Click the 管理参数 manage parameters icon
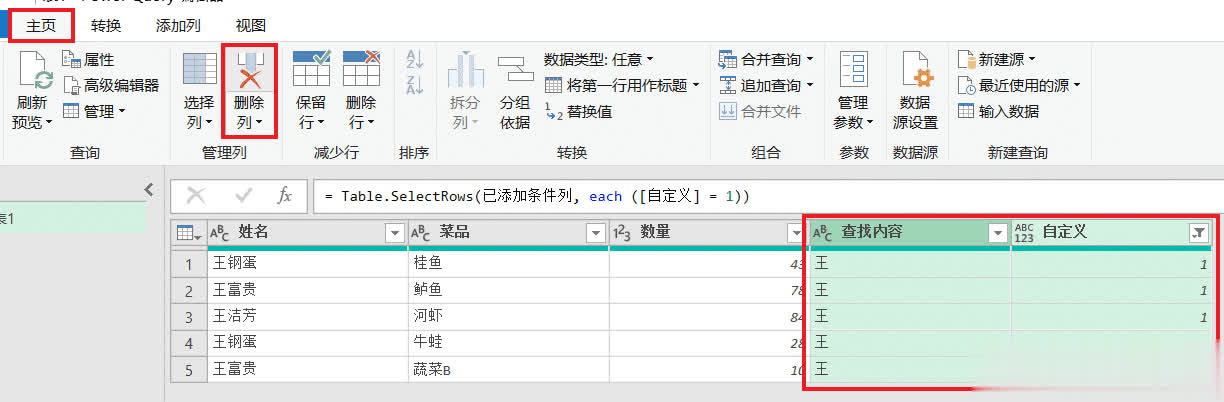1224x402 pixels. point(853,72)
